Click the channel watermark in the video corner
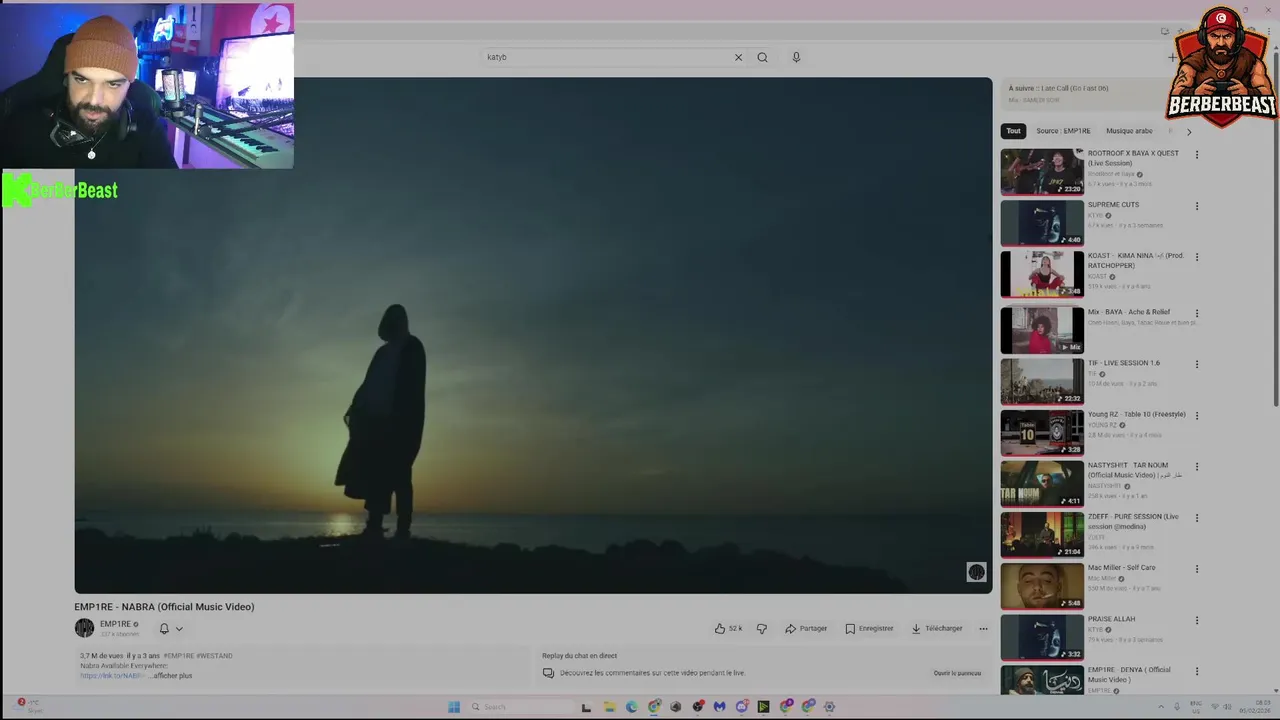This screenshot has width=1280, height=720. tap(976, 572)
